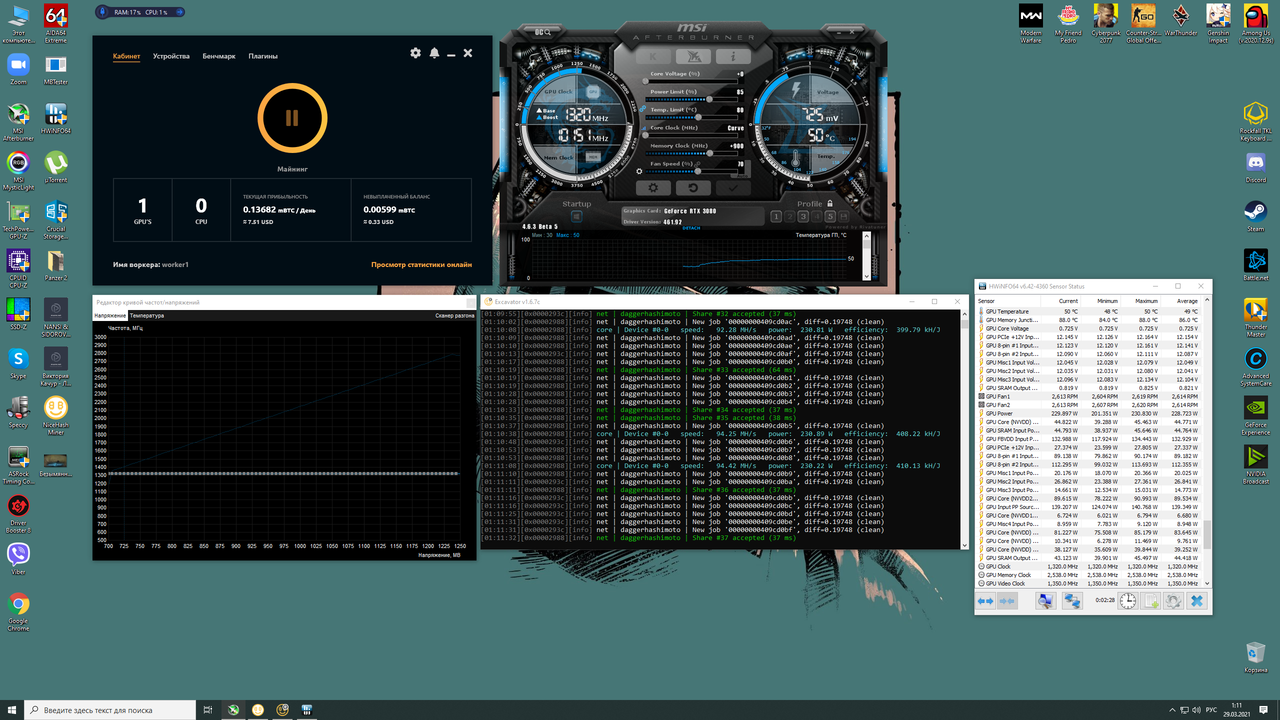The image size is (1280, 720).
Task: Adjust the Core Voltage slider
Action: coord(691,81)
